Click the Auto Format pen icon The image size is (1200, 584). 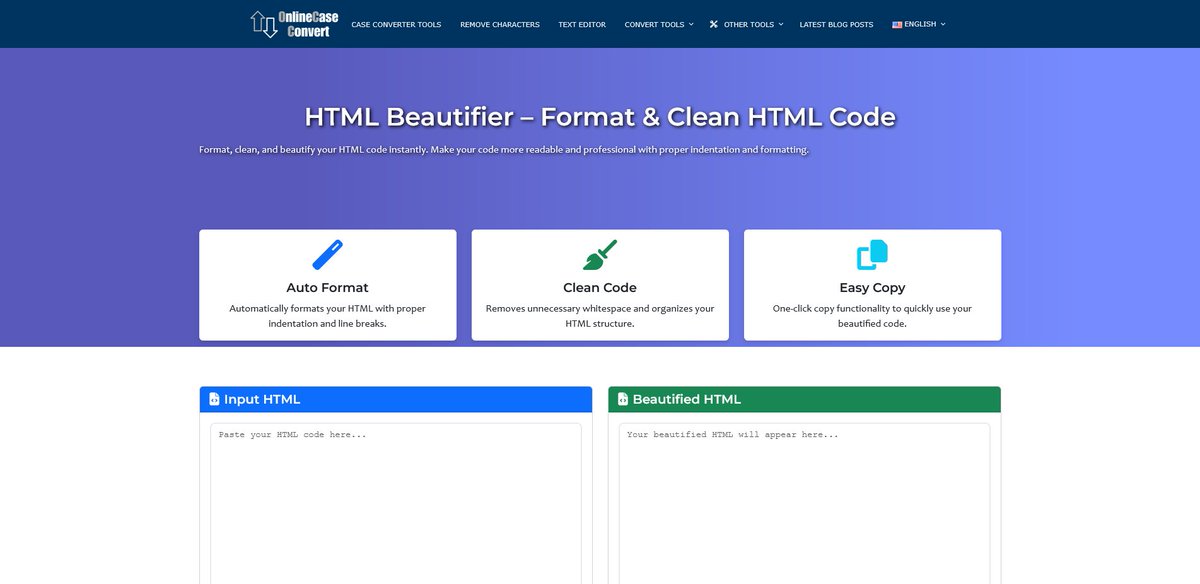pos(328,255)
